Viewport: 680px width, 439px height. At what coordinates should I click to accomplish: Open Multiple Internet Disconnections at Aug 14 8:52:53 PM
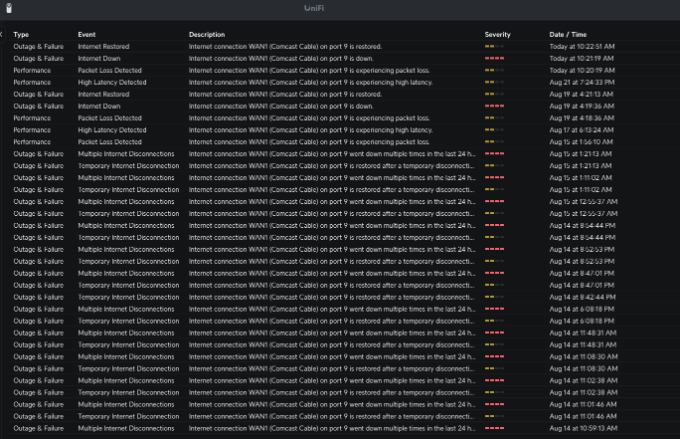pyautogui.click(x=126, y=249)
